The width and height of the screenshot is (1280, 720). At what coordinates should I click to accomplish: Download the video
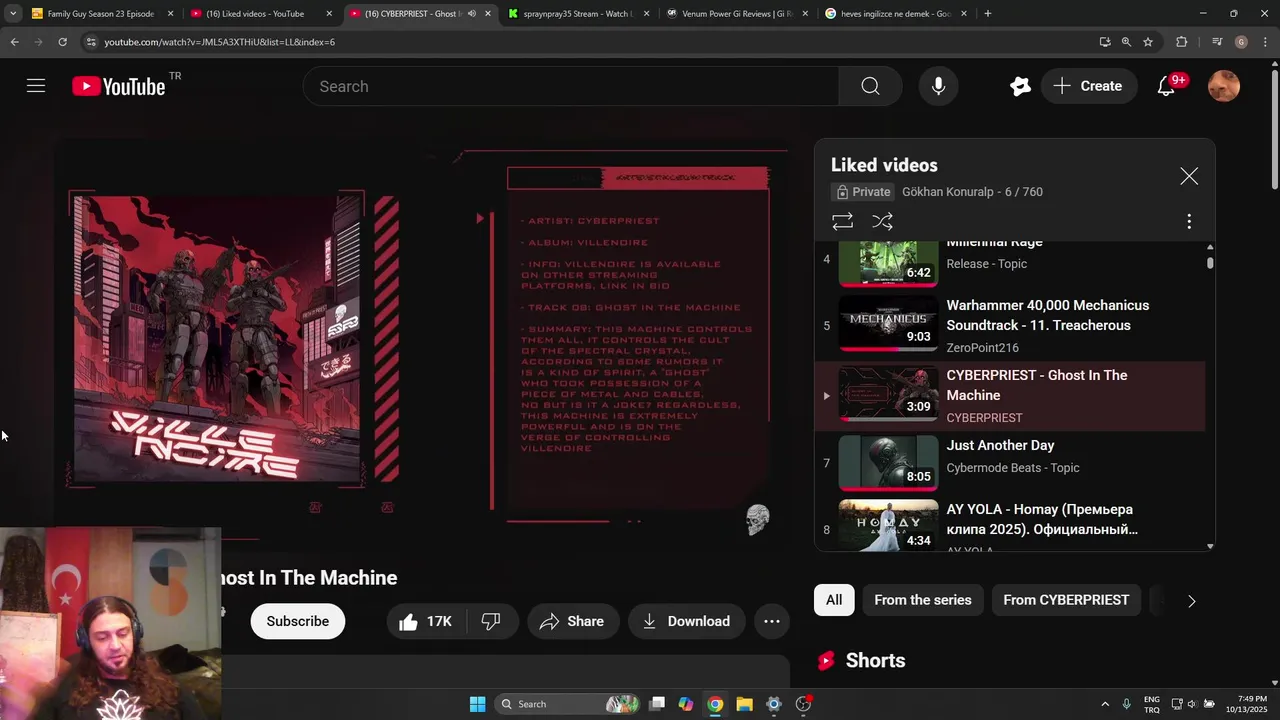point(686,621)
